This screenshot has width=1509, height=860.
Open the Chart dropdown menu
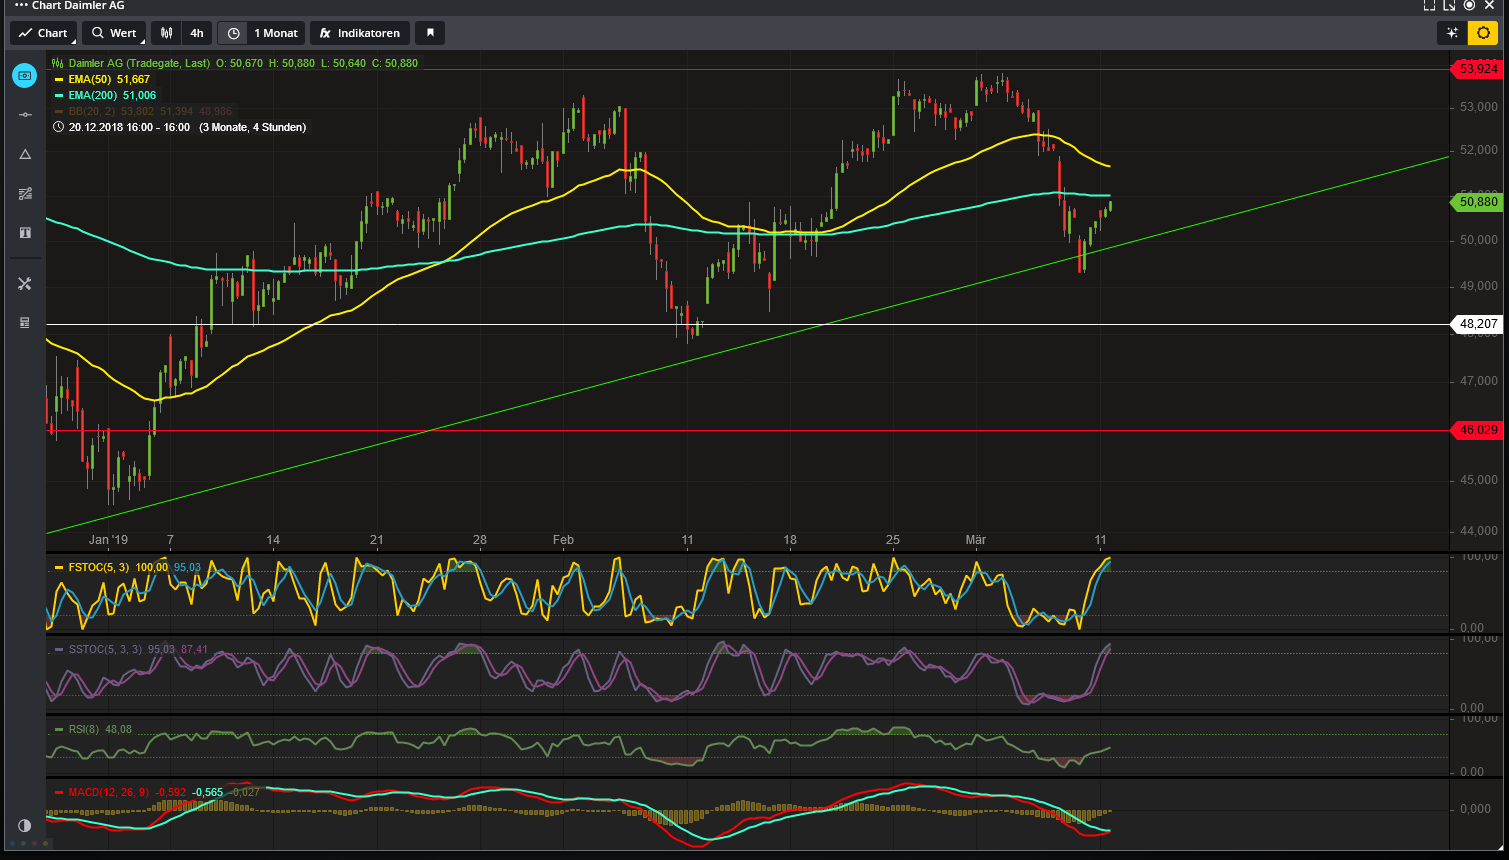(x=43, y=33)
